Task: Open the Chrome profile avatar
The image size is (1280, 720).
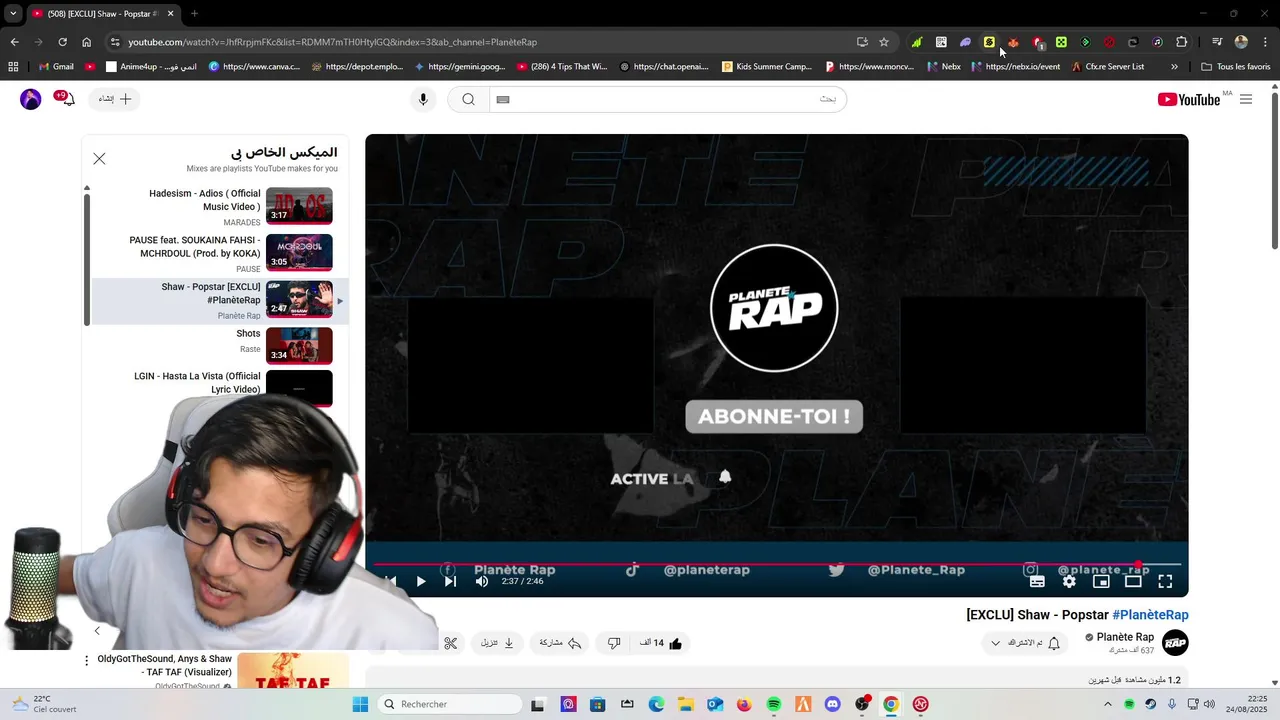Action: (x=1241, y=42)
